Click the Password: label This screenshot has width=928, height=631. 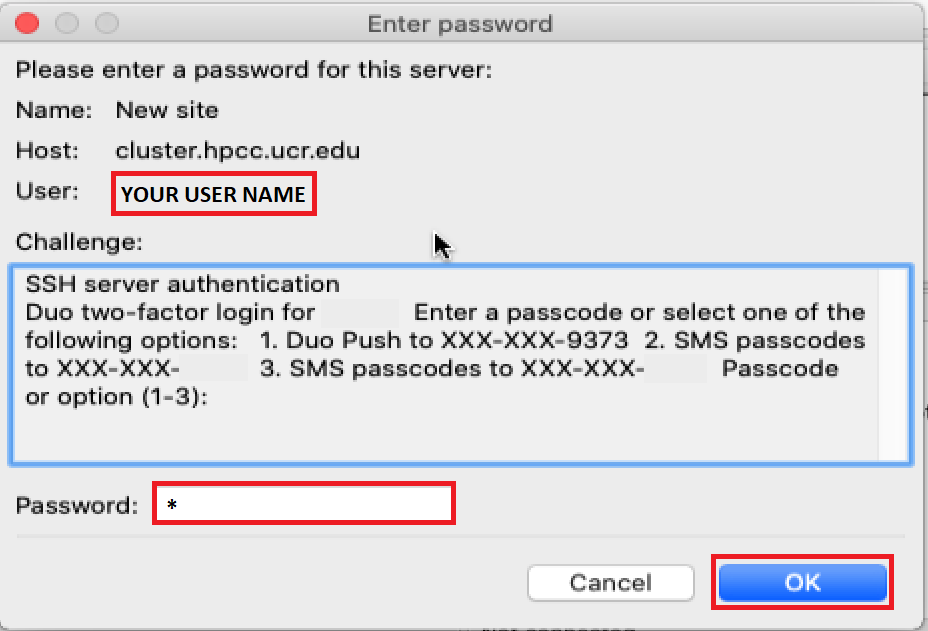click(77, 505)
